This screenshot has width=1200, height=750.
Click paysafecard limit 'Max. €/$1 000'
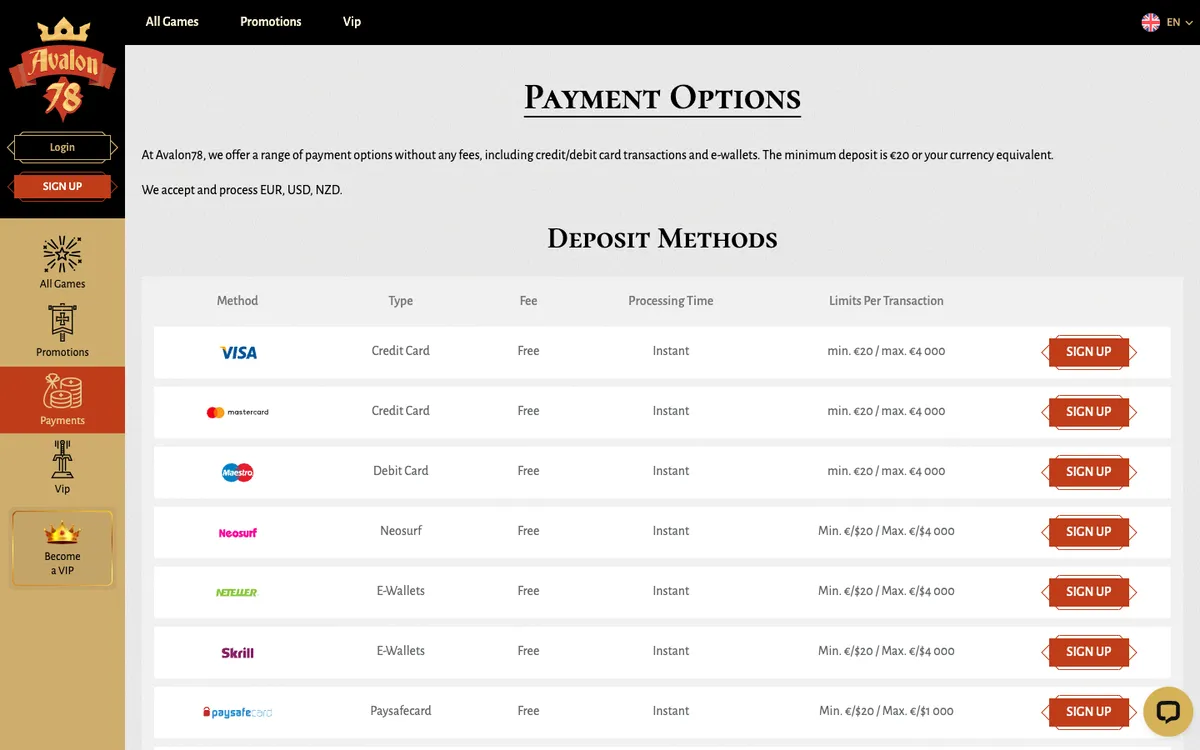[918, 711]
